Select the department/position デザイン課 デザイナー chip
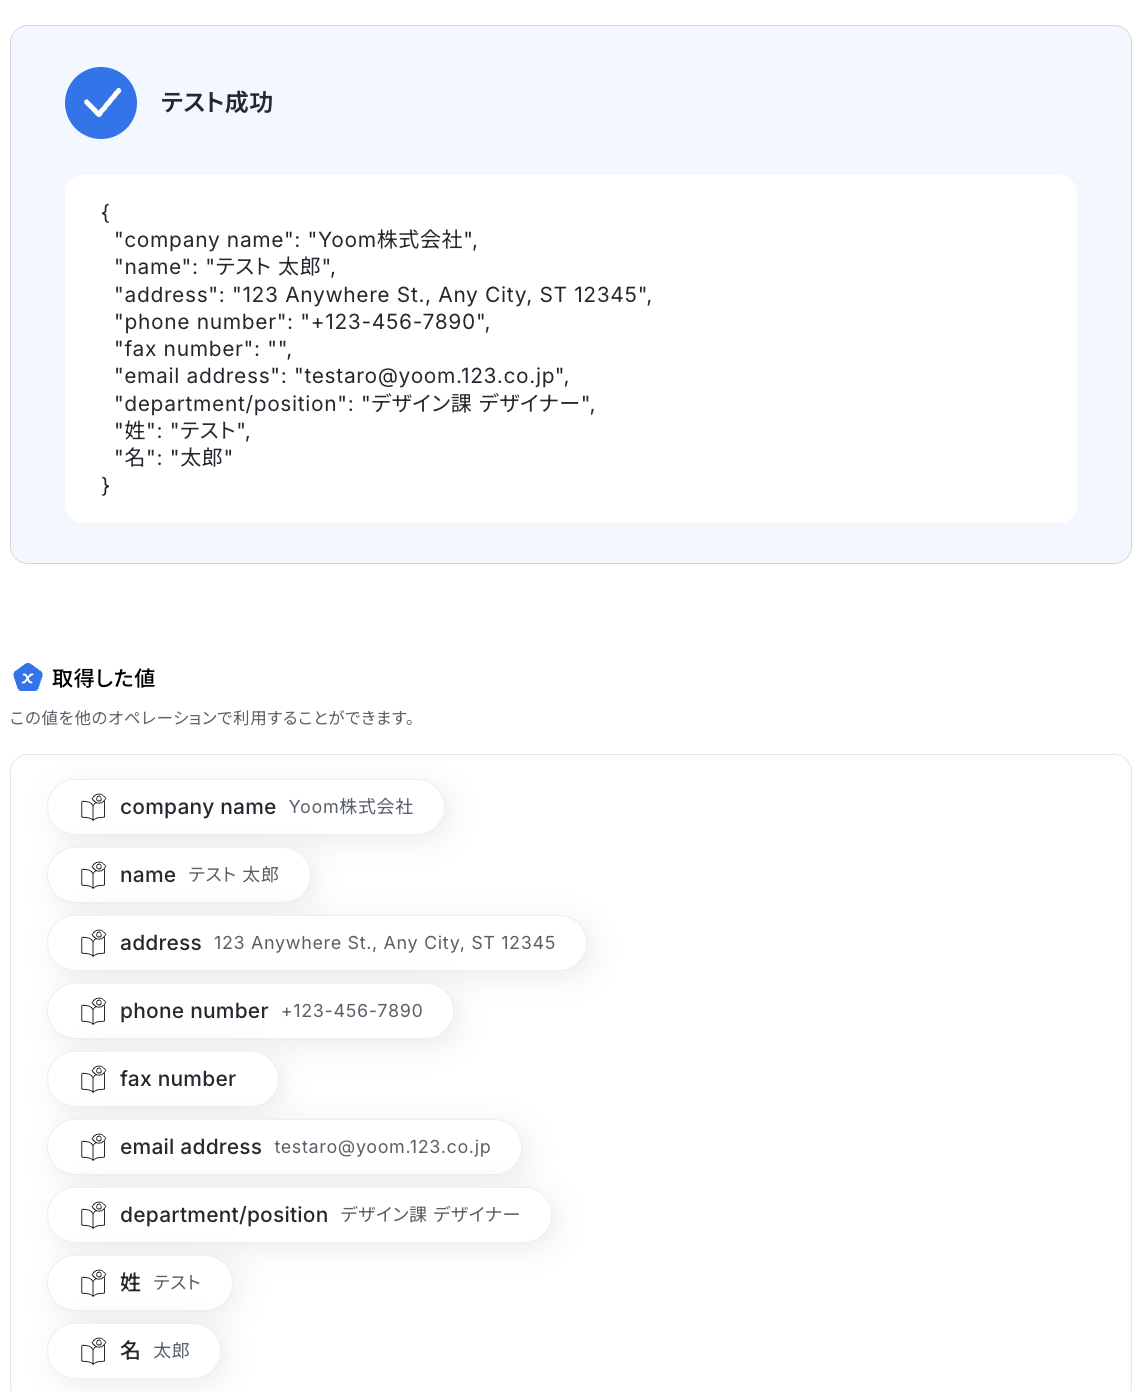 (x=299, y=1215)
